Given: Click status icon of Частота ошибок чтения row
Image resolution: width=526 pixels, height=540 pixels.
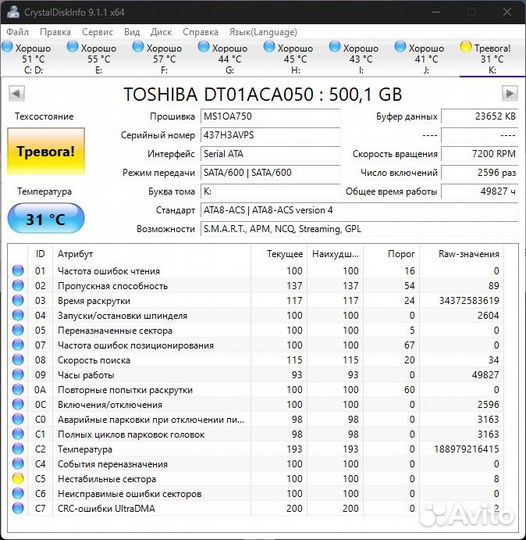Looking at the screenshot, I should tap(18, 271).
